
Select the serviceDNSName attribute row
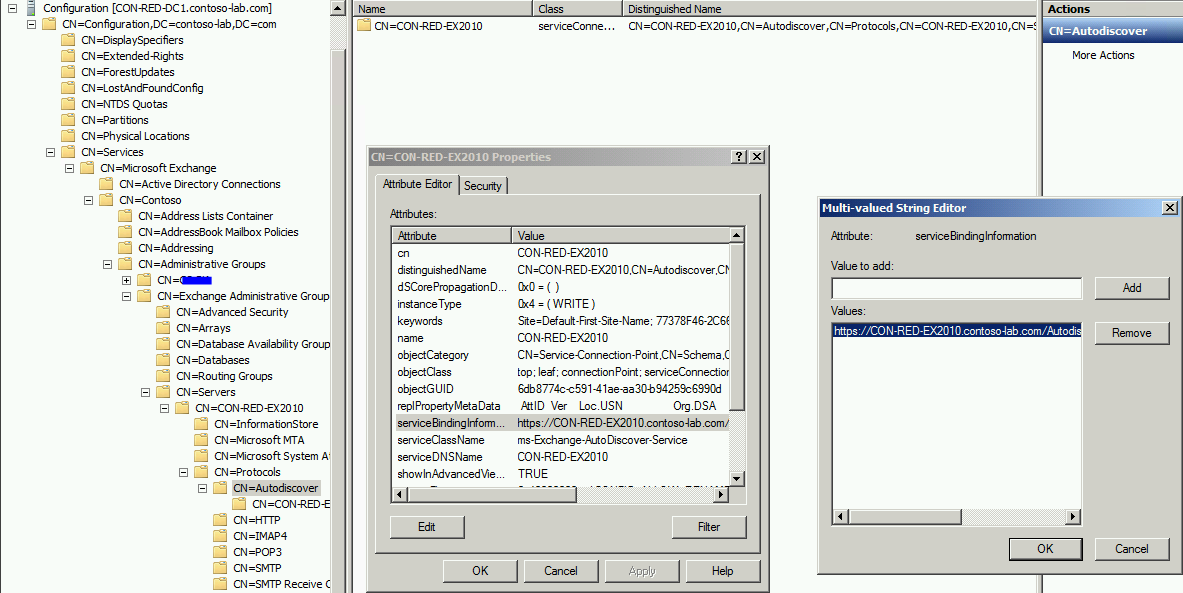561,456
